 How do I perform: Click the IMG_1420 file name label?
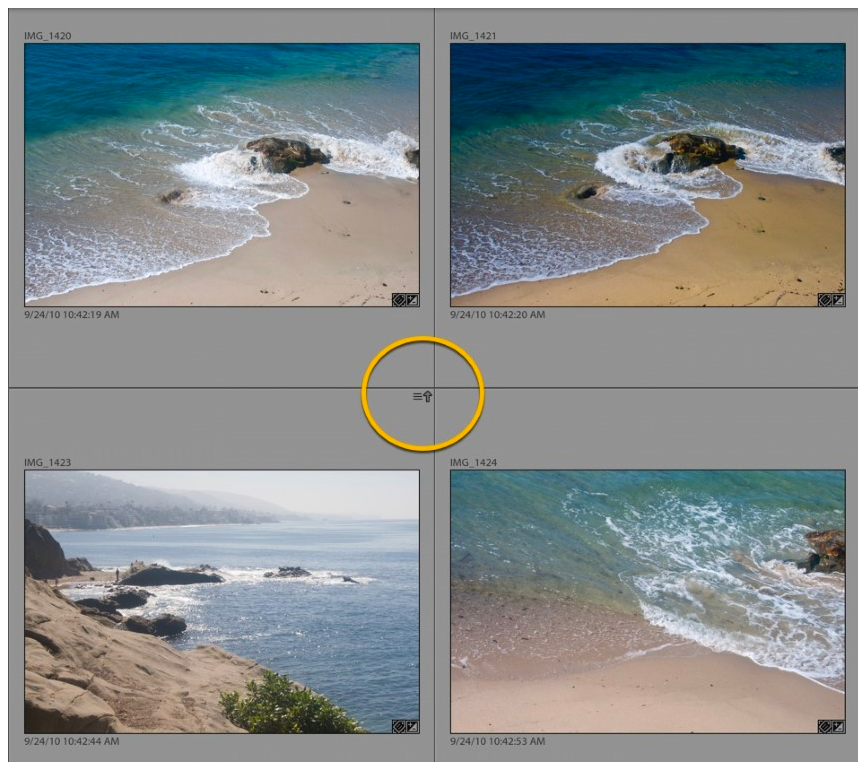48,36
